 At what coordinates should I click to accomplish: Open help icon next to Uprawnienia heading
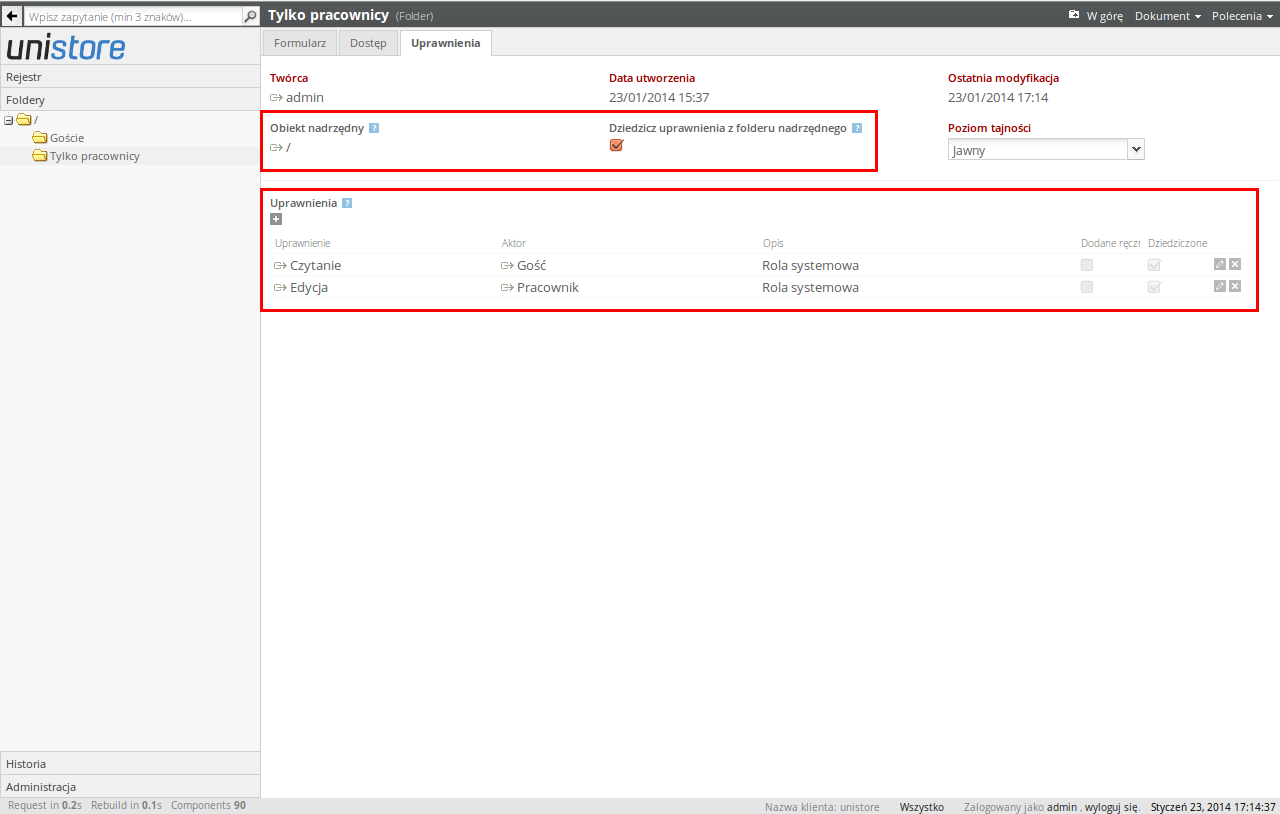coord(347,203)
